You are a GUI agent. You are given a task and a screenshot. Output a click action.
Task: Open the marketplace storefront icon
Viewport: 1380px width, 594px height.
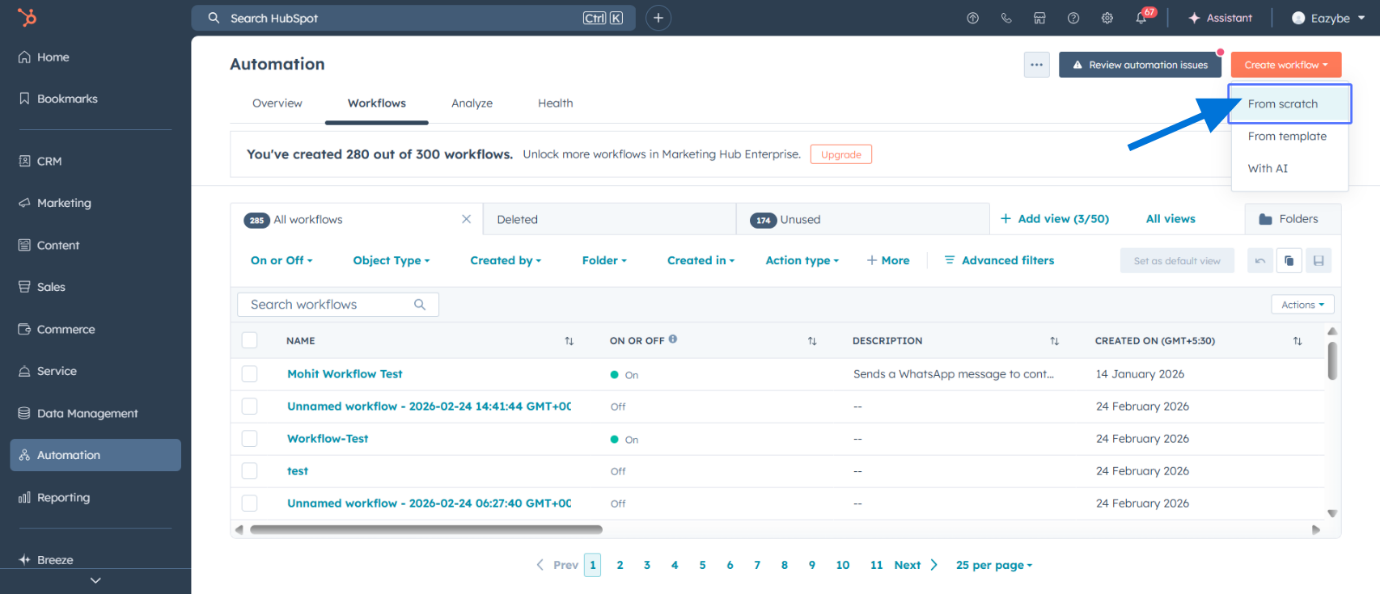(x=1040, y=18)
